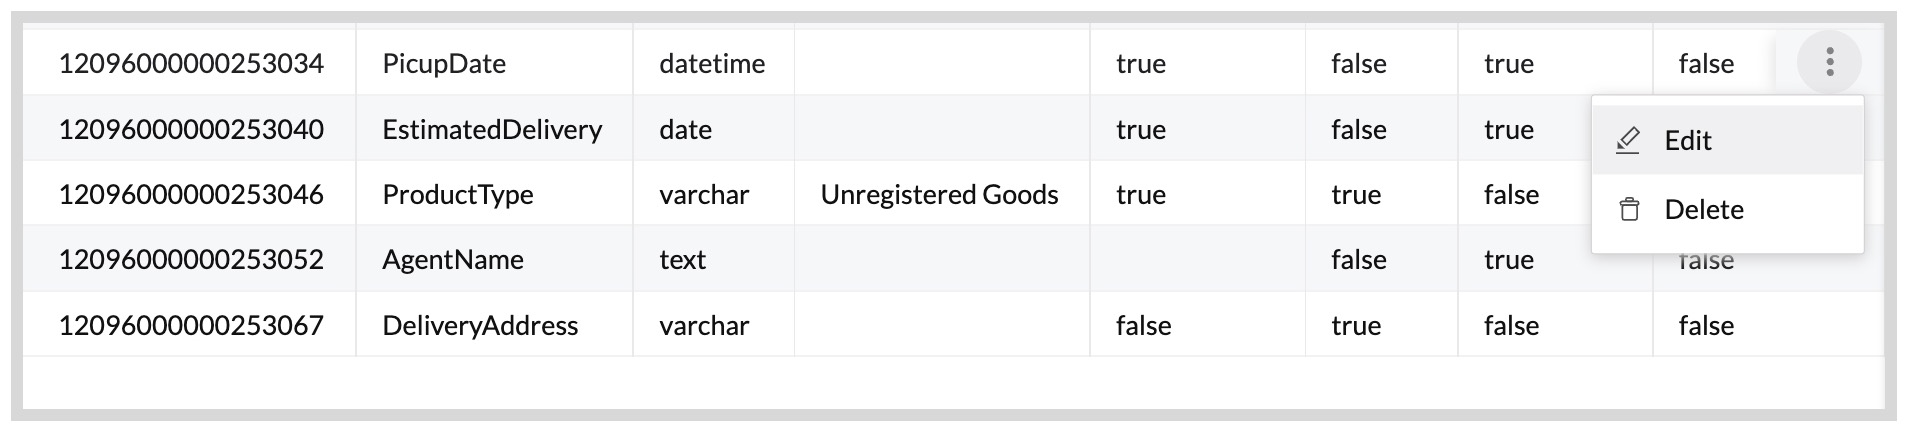Select ID 12096000000253040
1908x432 pixels.
coord(191,129)
